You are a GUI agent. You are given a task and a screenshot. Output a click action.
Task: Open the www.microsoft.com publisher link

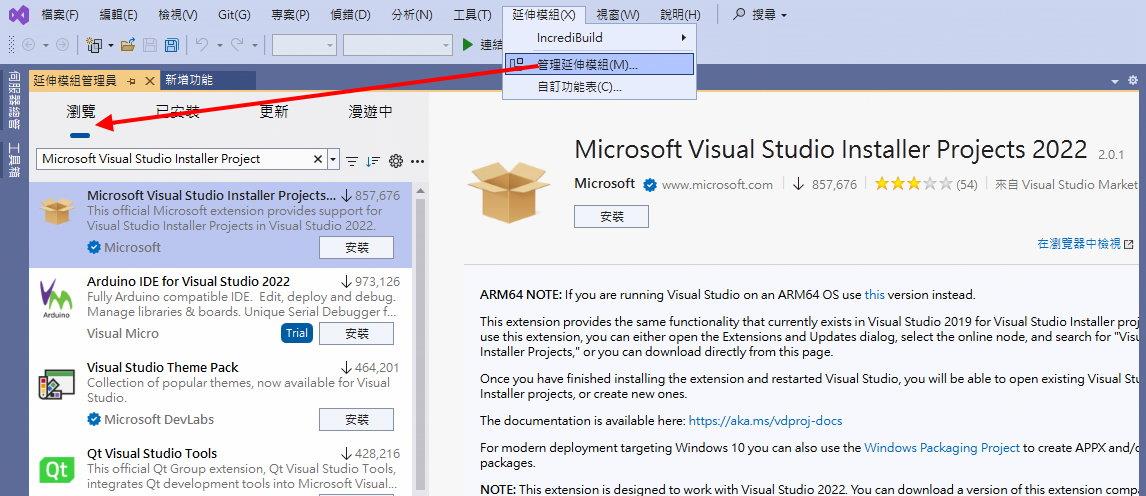(x=717, y=185)
